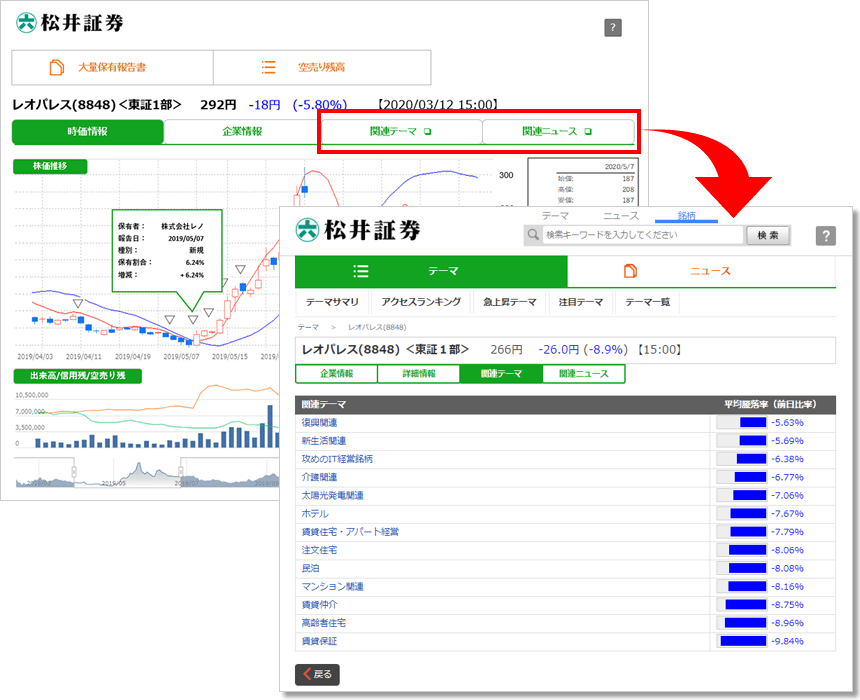The width and height of the screenshot is (860, 700).
Task: Click the magnifier search icon
Action: pyautogui.click(x=533, y=235)
